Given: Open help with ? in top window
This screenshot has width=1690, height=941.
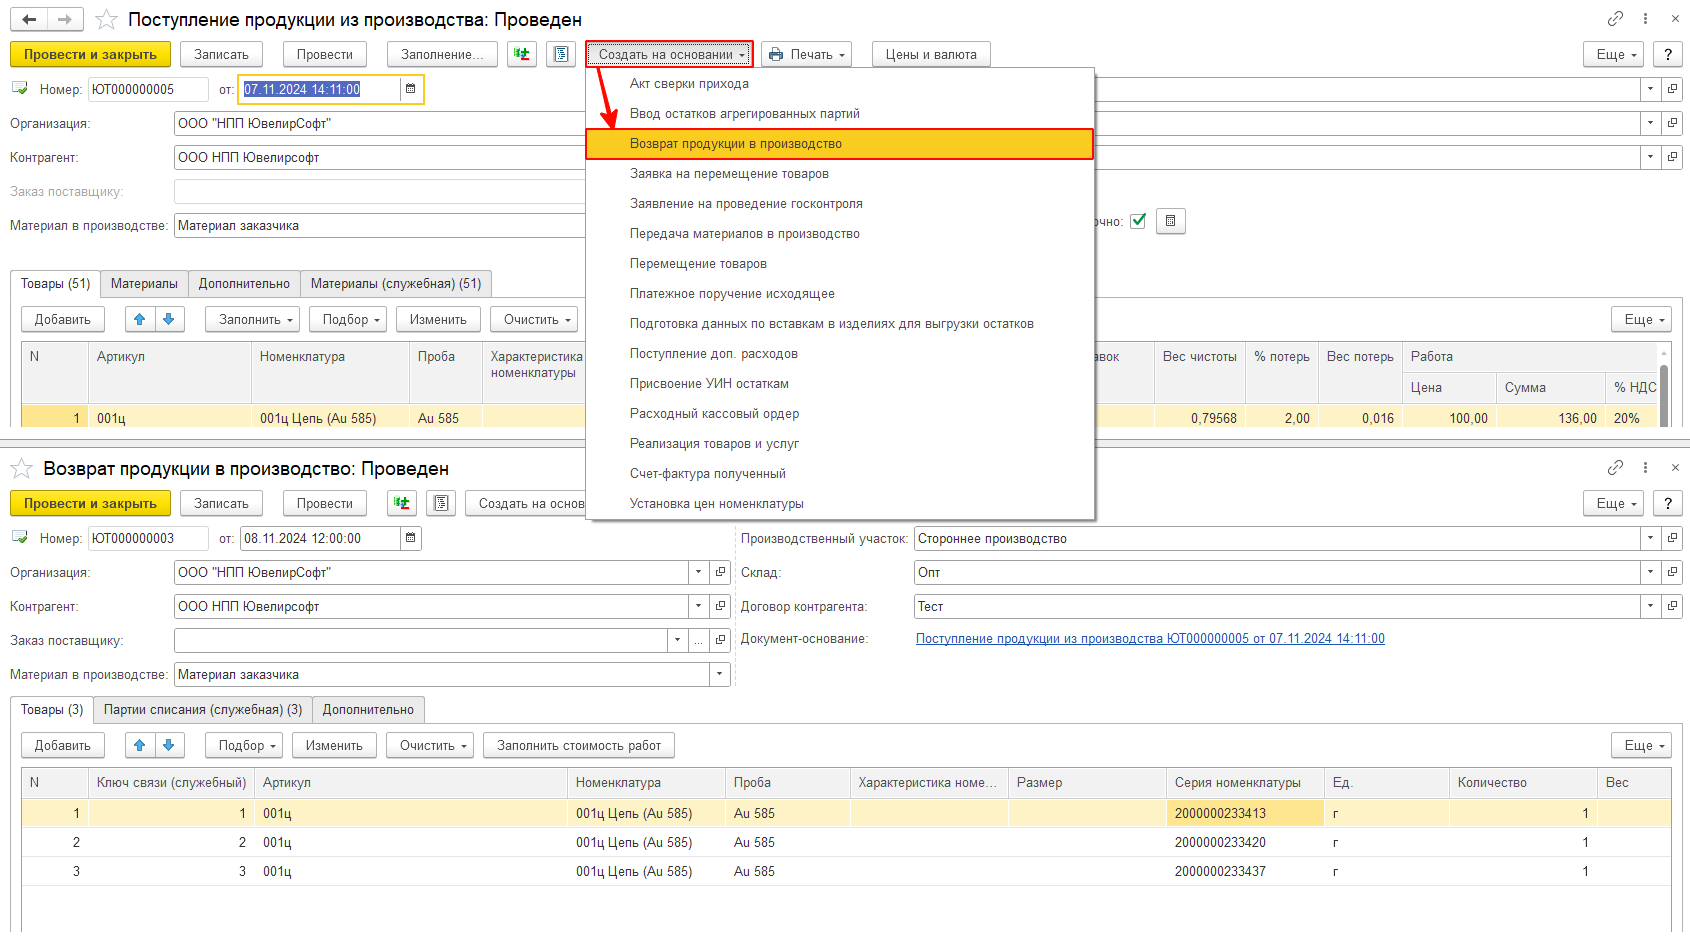Looking at the screenshot, I should pyautogui.click(x=1668, y=54).
